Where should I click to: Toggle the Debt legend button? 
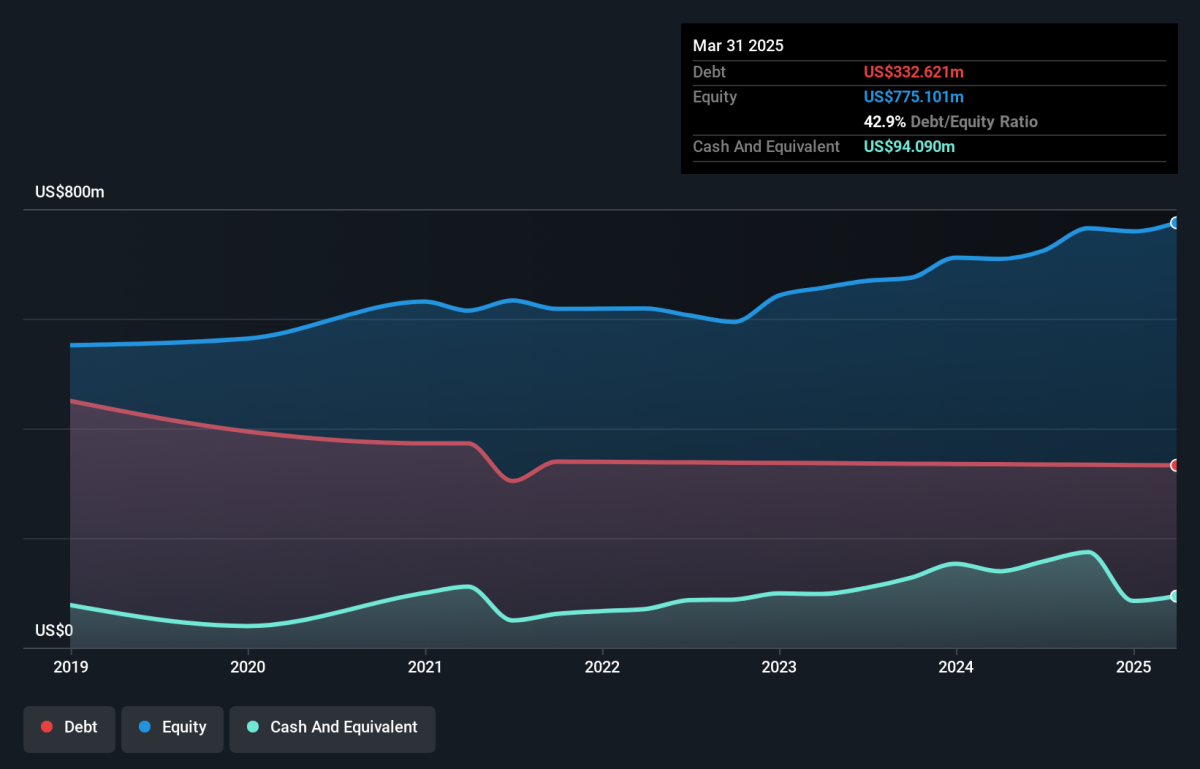[x=69, y=728]
